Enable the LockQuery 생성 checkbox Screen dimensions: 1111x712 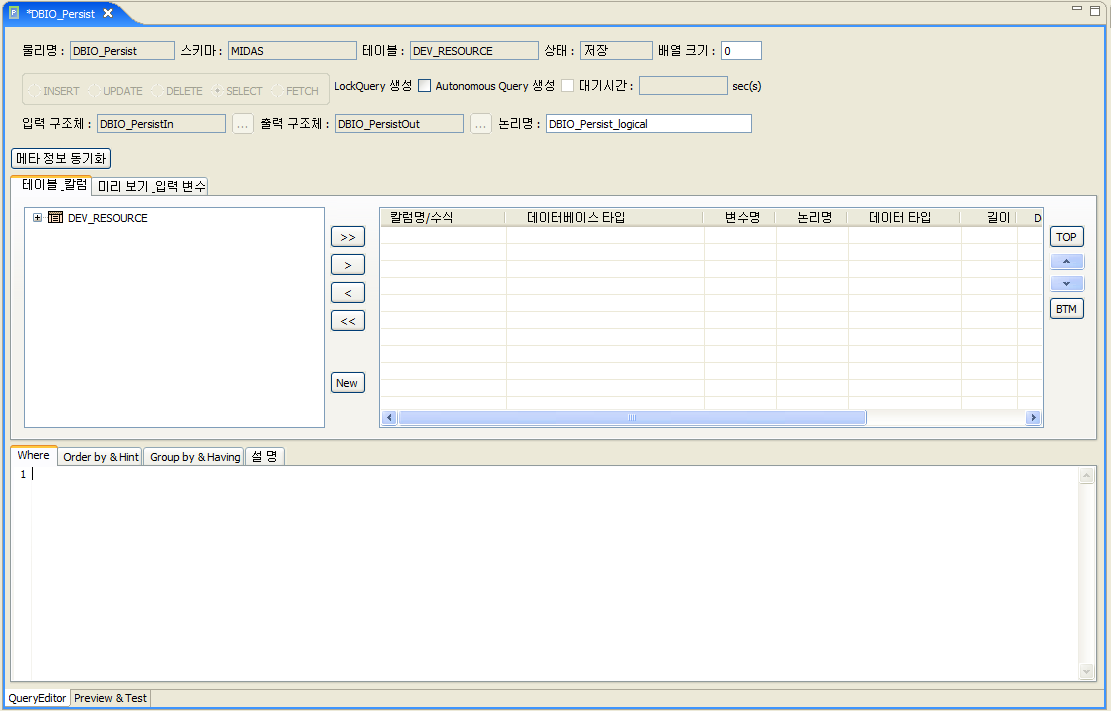click(424, 86)
